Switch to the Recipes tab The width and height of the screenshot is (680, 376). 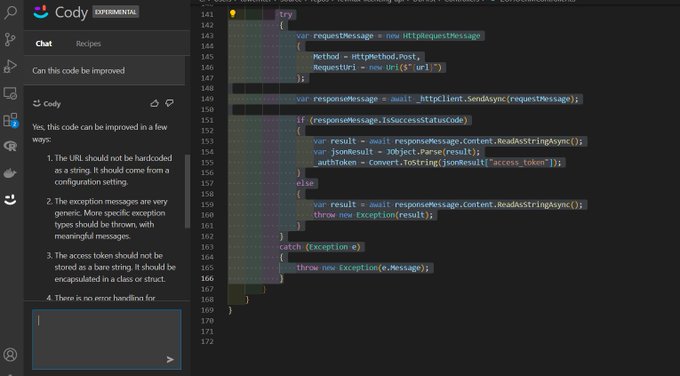click(88, 43)
